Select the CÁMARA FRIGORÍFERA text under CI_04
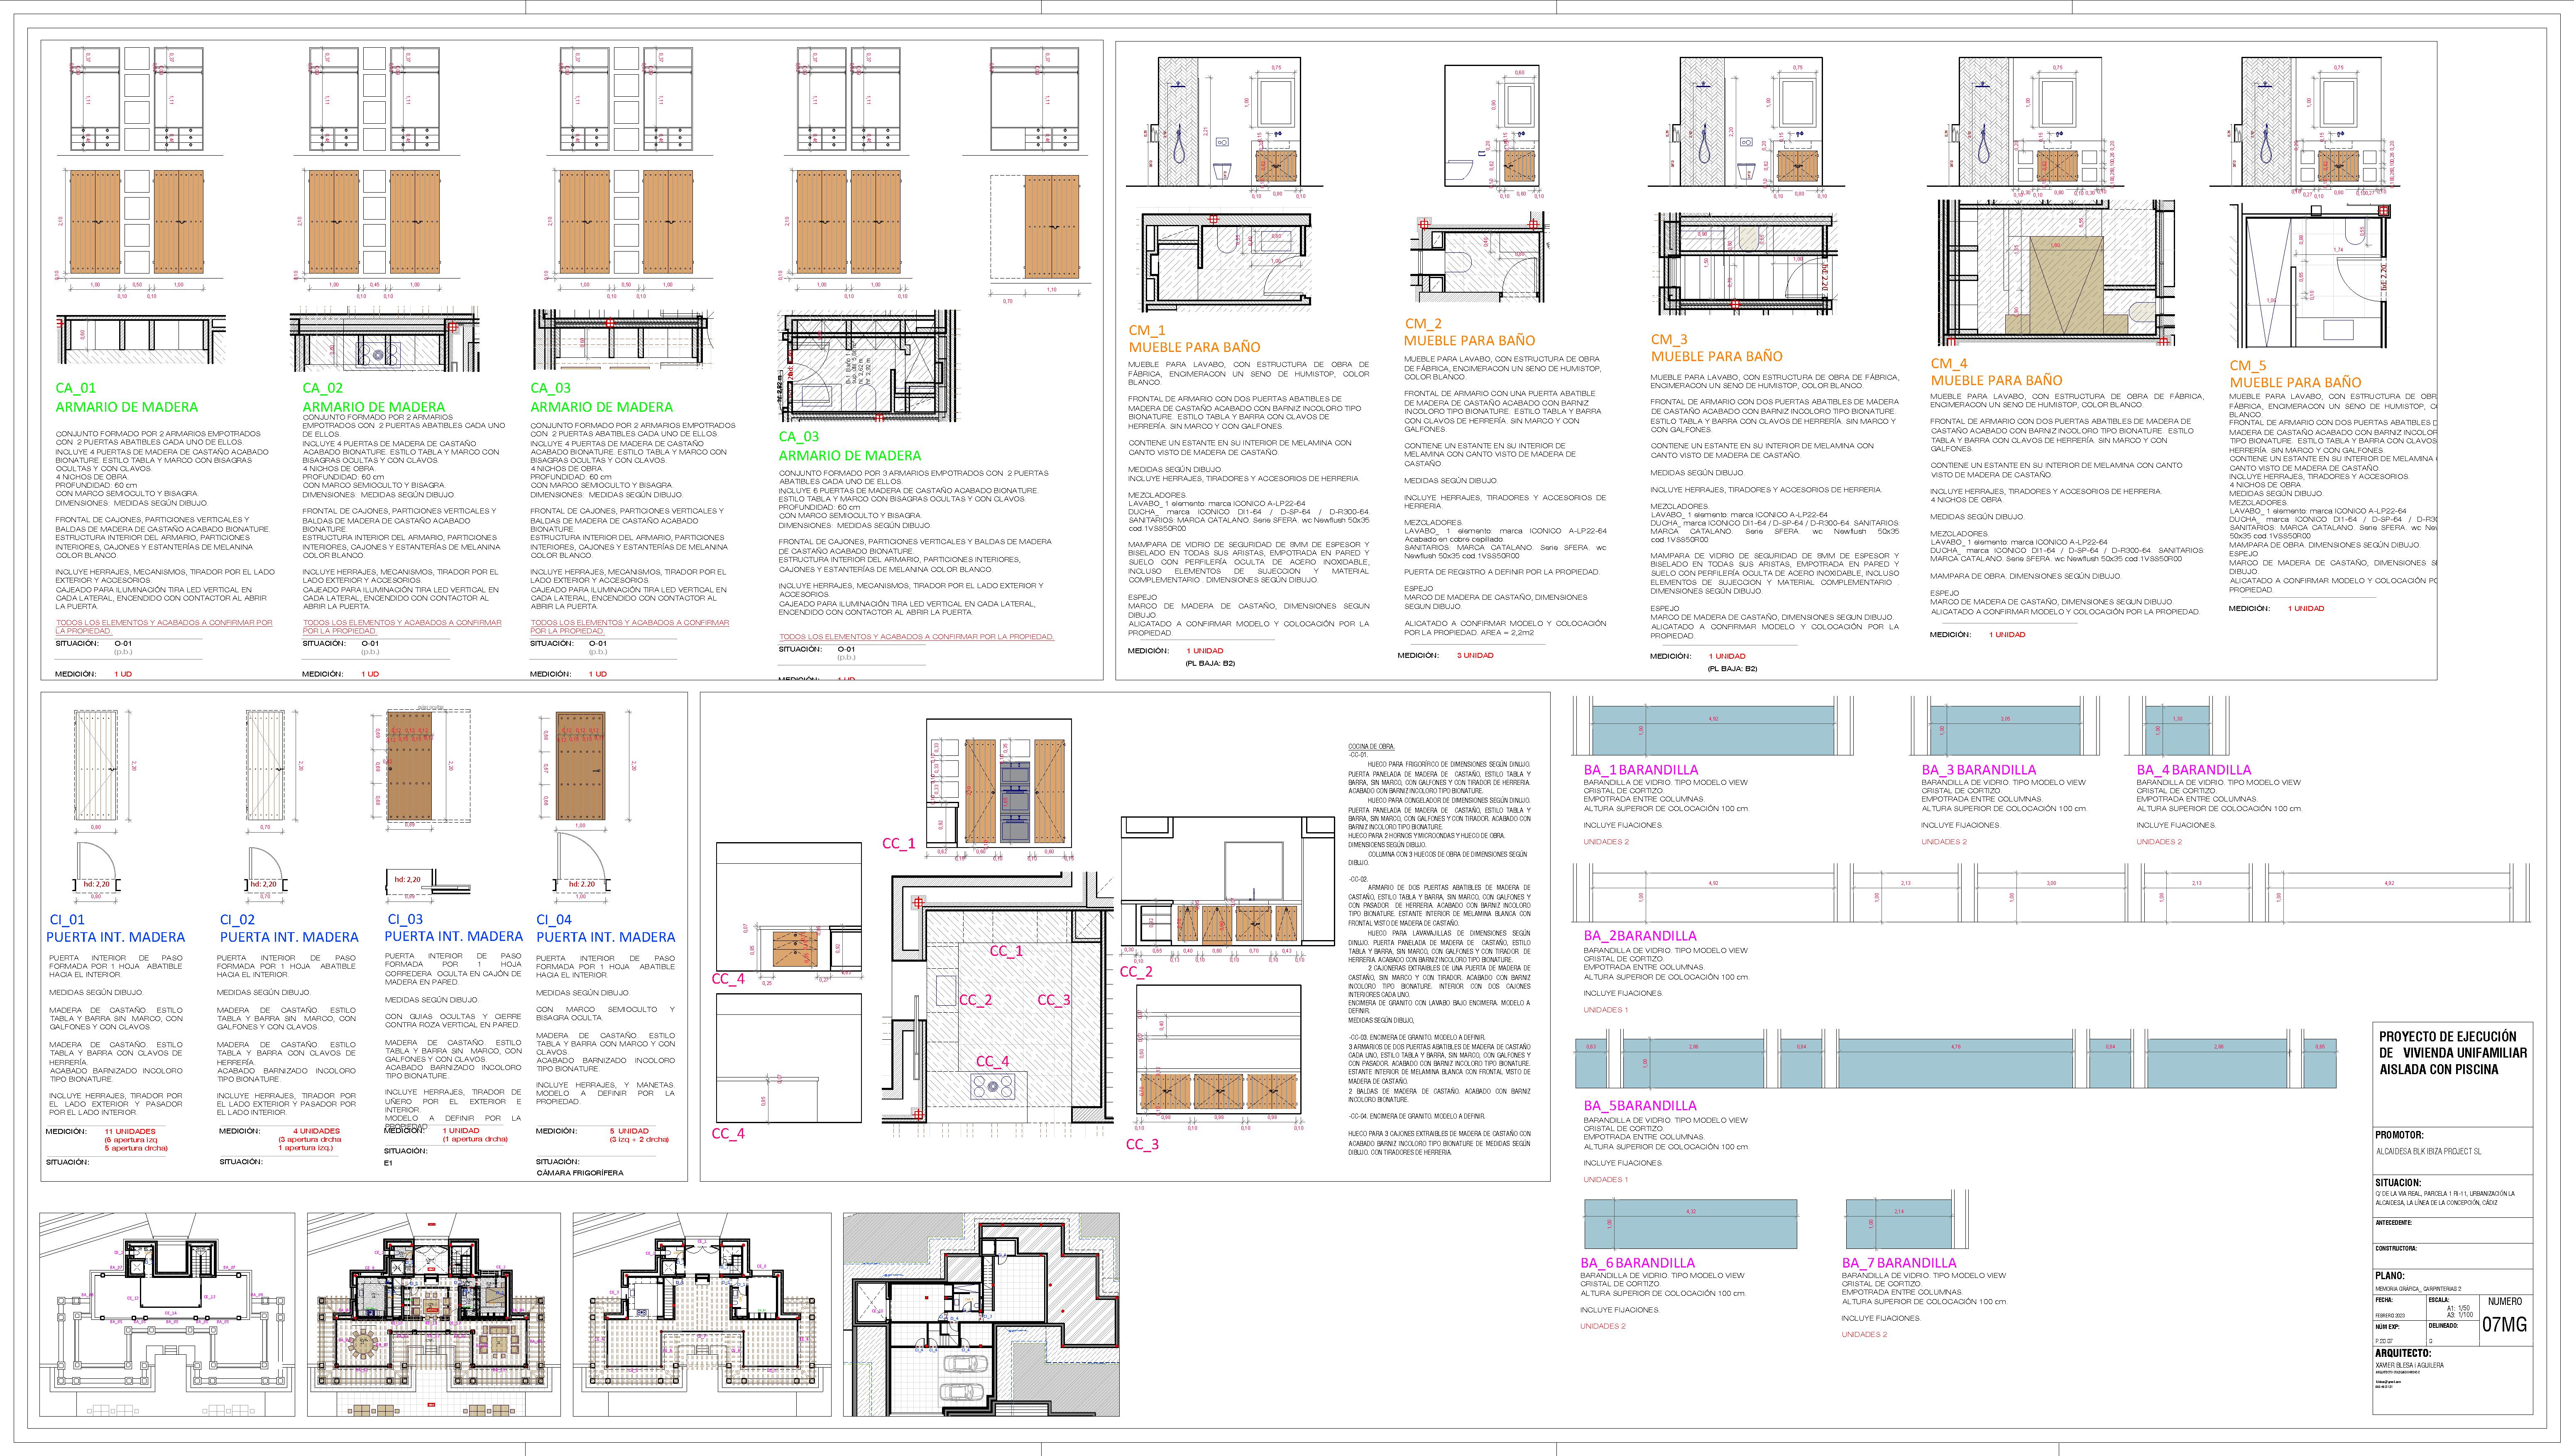2574x1456 pixels. [x=580, y=1173]
